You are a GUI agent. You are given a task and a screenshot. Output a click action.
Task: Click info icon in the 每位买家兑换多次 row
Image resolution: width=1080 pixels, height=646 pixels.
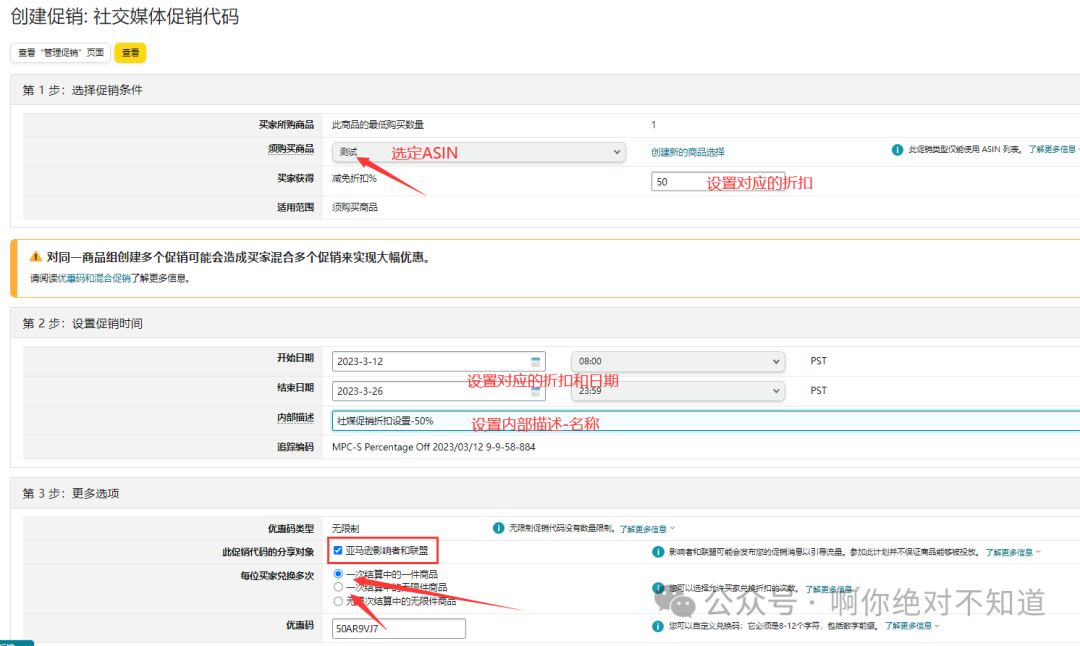click(x=658, y=589)
